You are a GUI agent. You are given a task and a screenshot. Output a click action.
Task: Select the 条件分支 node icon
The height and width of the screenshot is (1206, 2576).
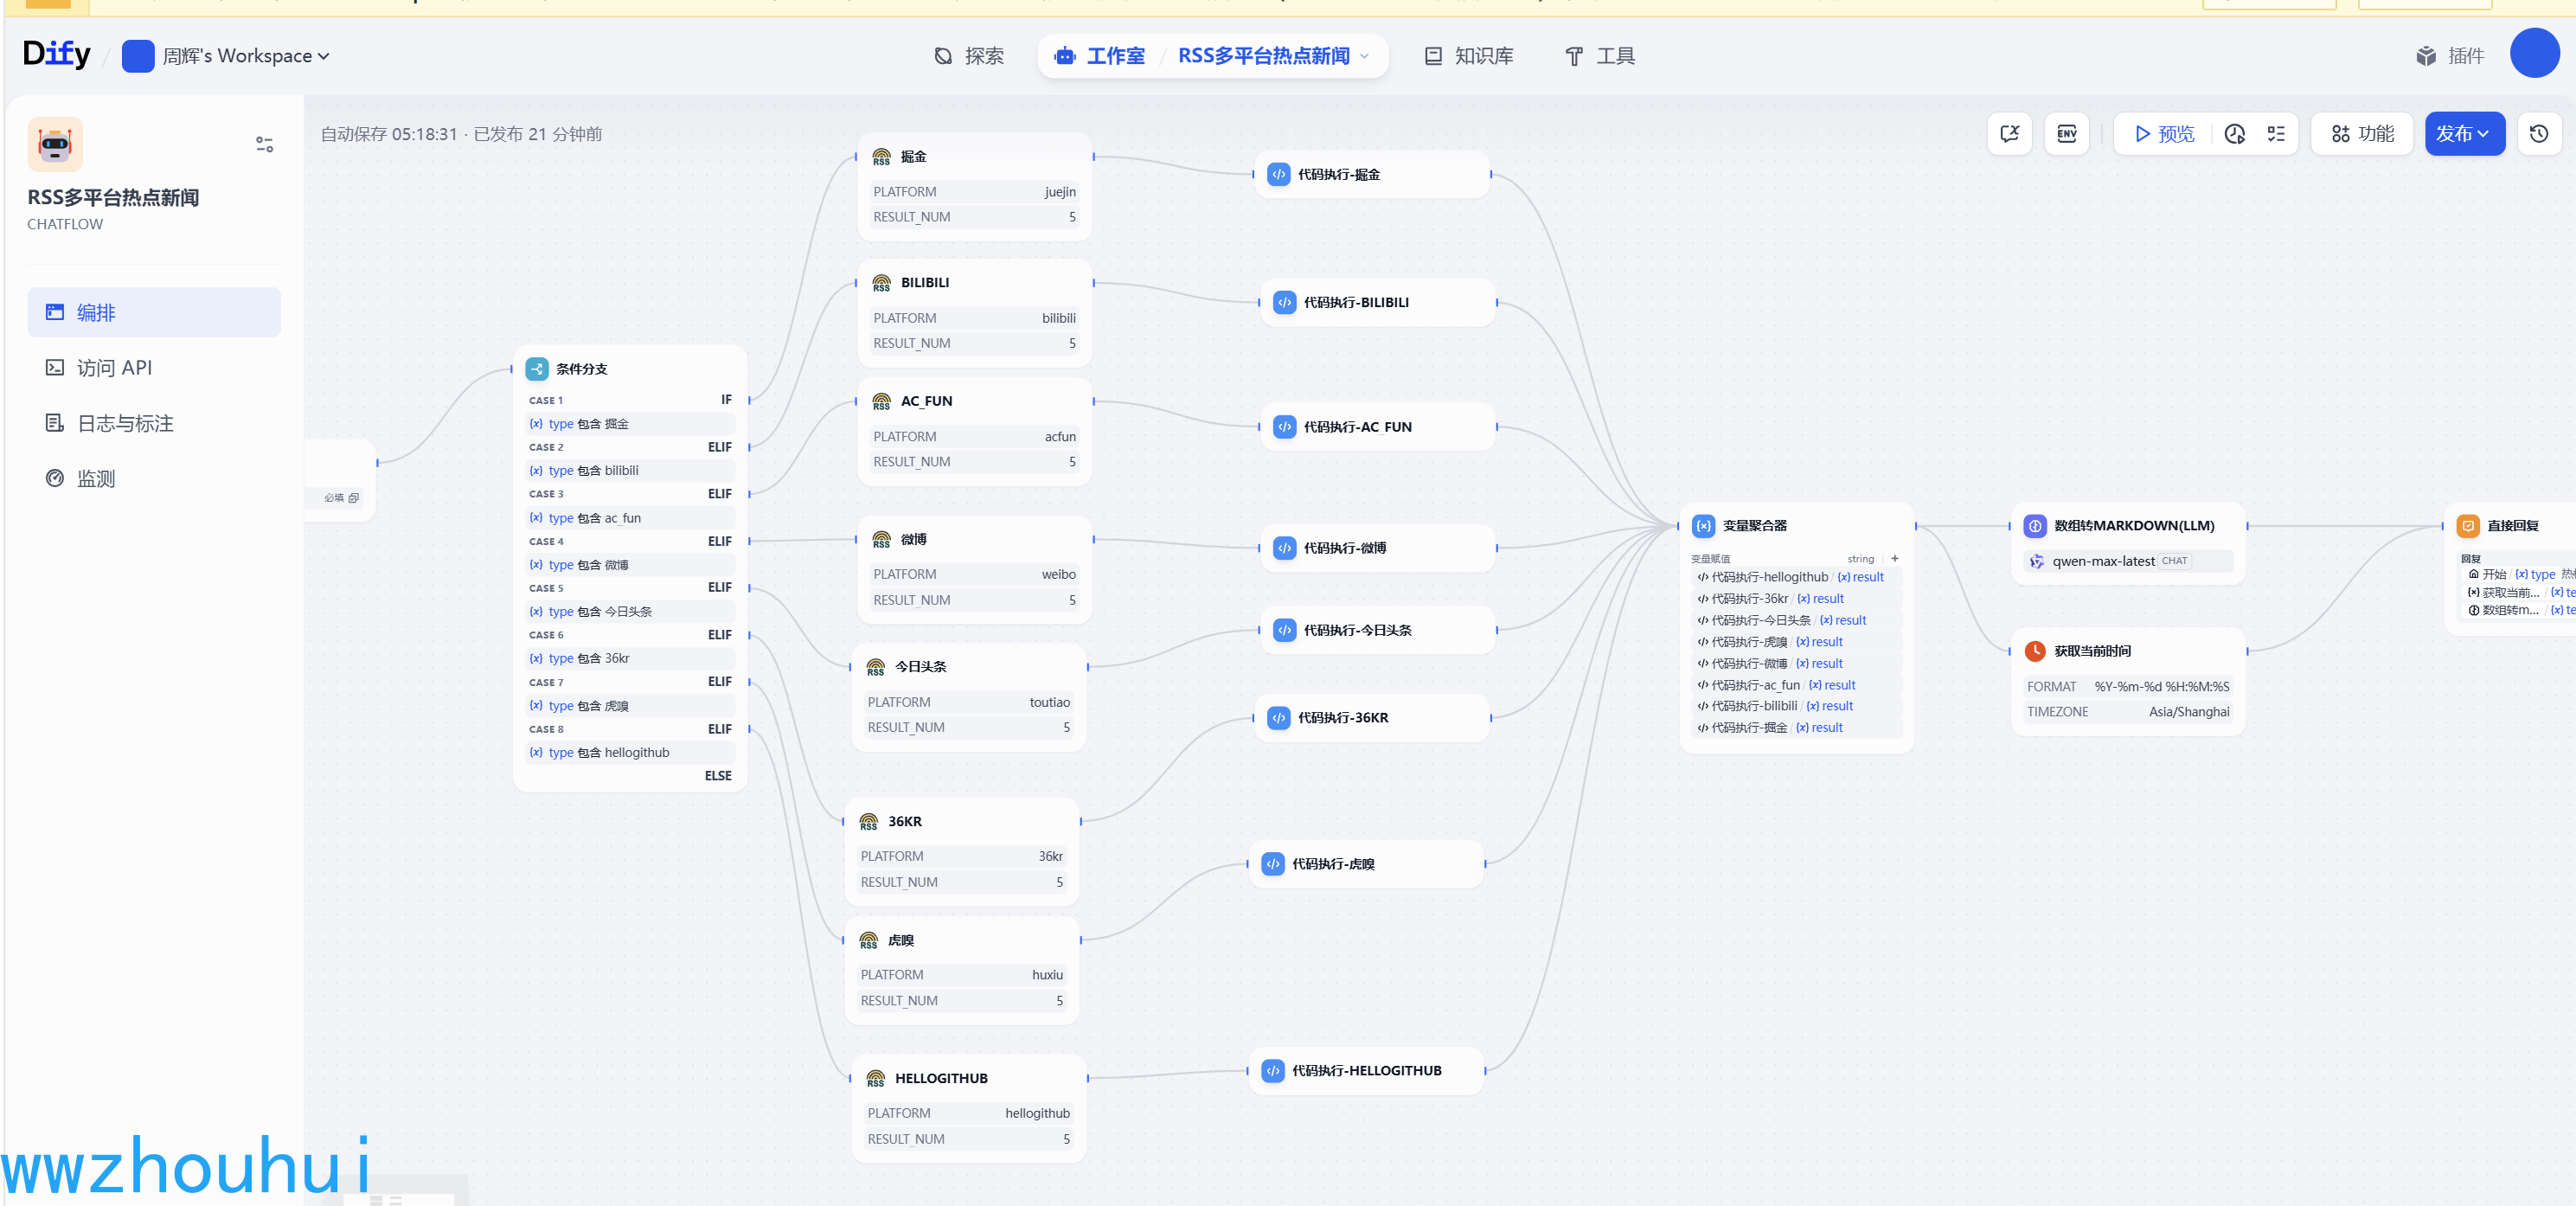537,369
